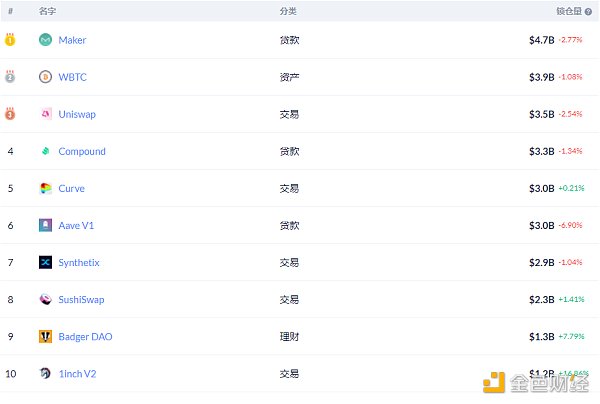The width and height of the screenshot is (600, 404).
Task: Sort by the 分类 column header
Action: click(x=288, y=11)
